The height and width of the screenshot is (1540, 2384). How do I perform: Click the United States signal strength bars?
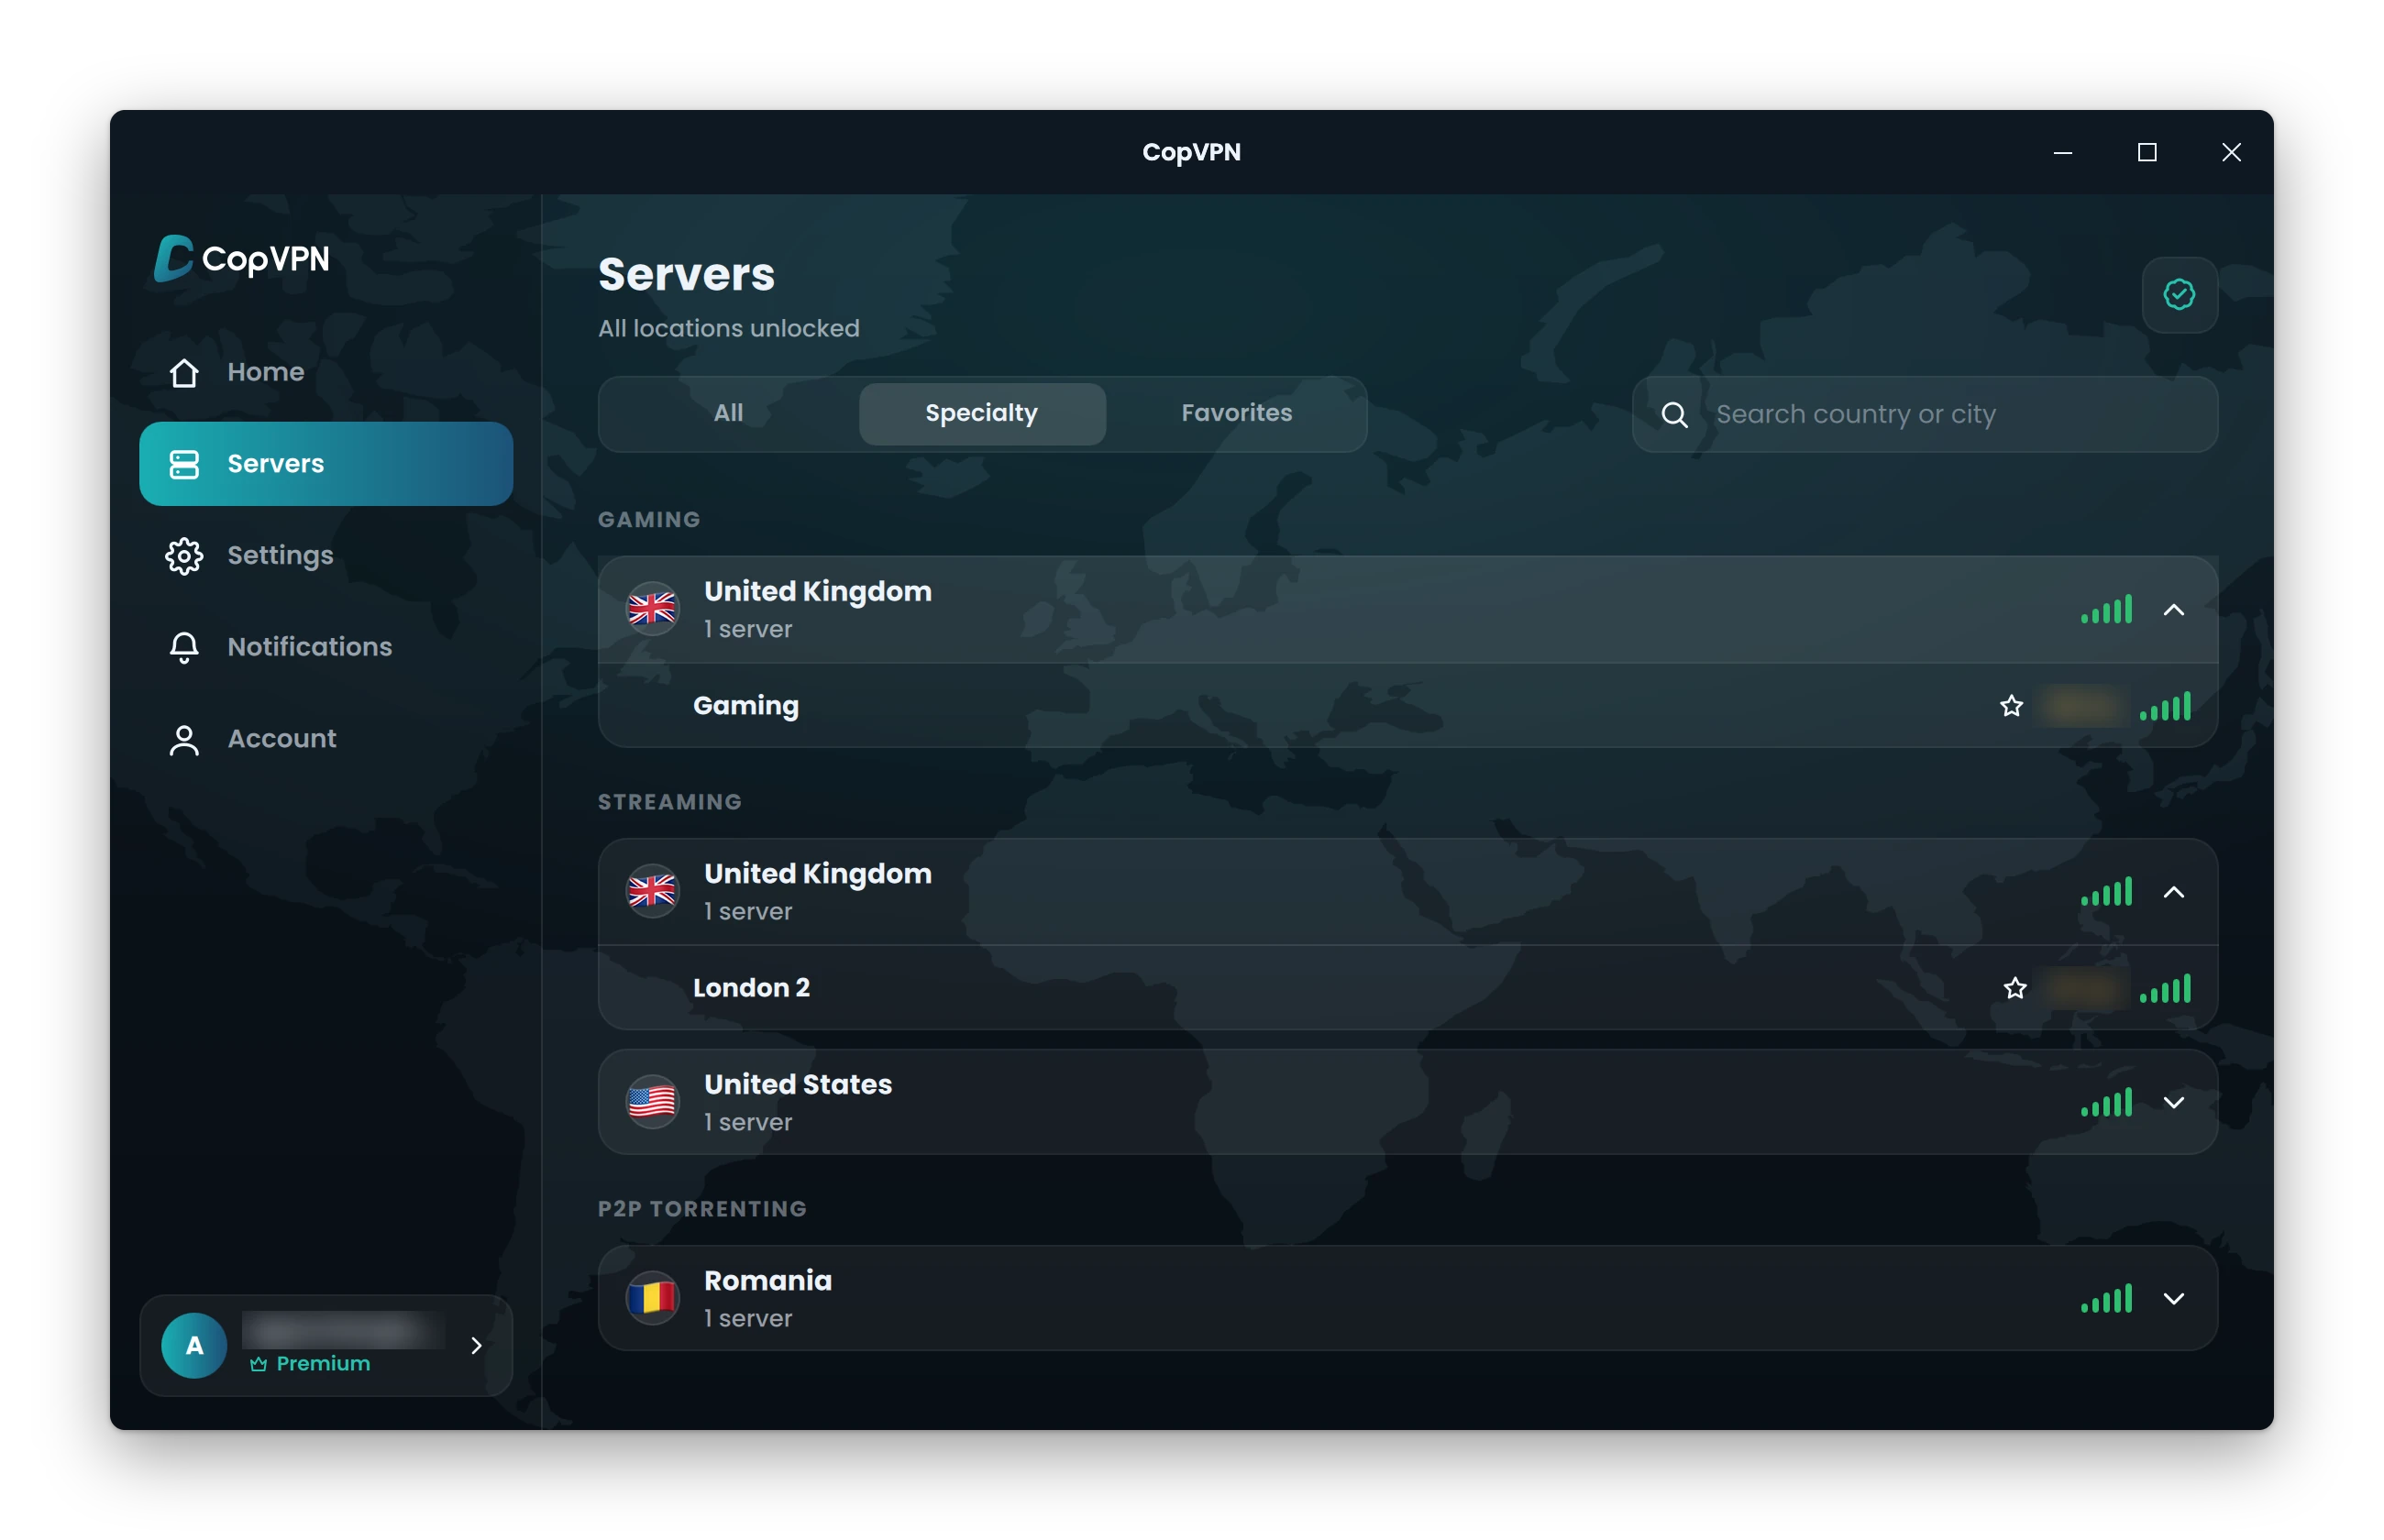(x=2105, y=1102)
